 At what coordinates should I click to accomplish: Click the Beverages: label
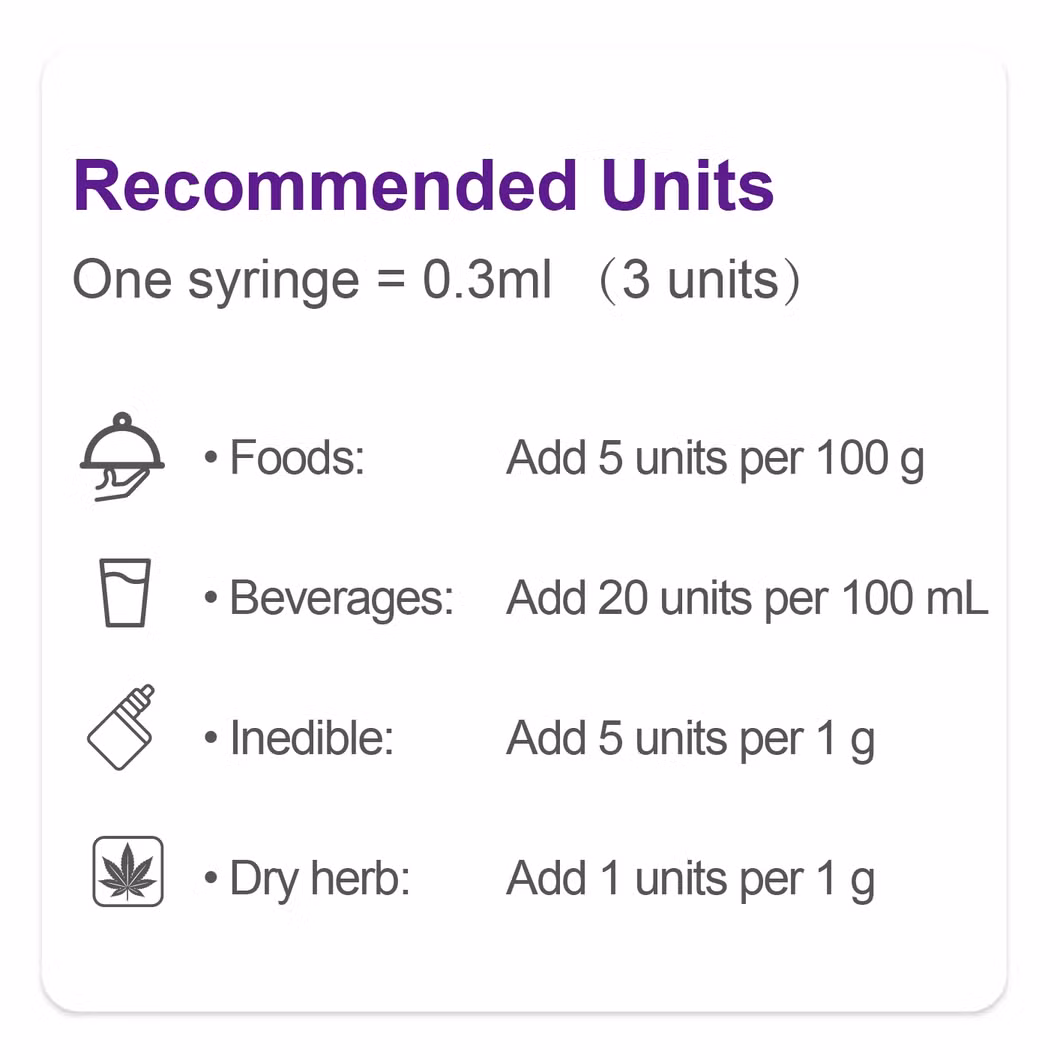coord(341,599)
